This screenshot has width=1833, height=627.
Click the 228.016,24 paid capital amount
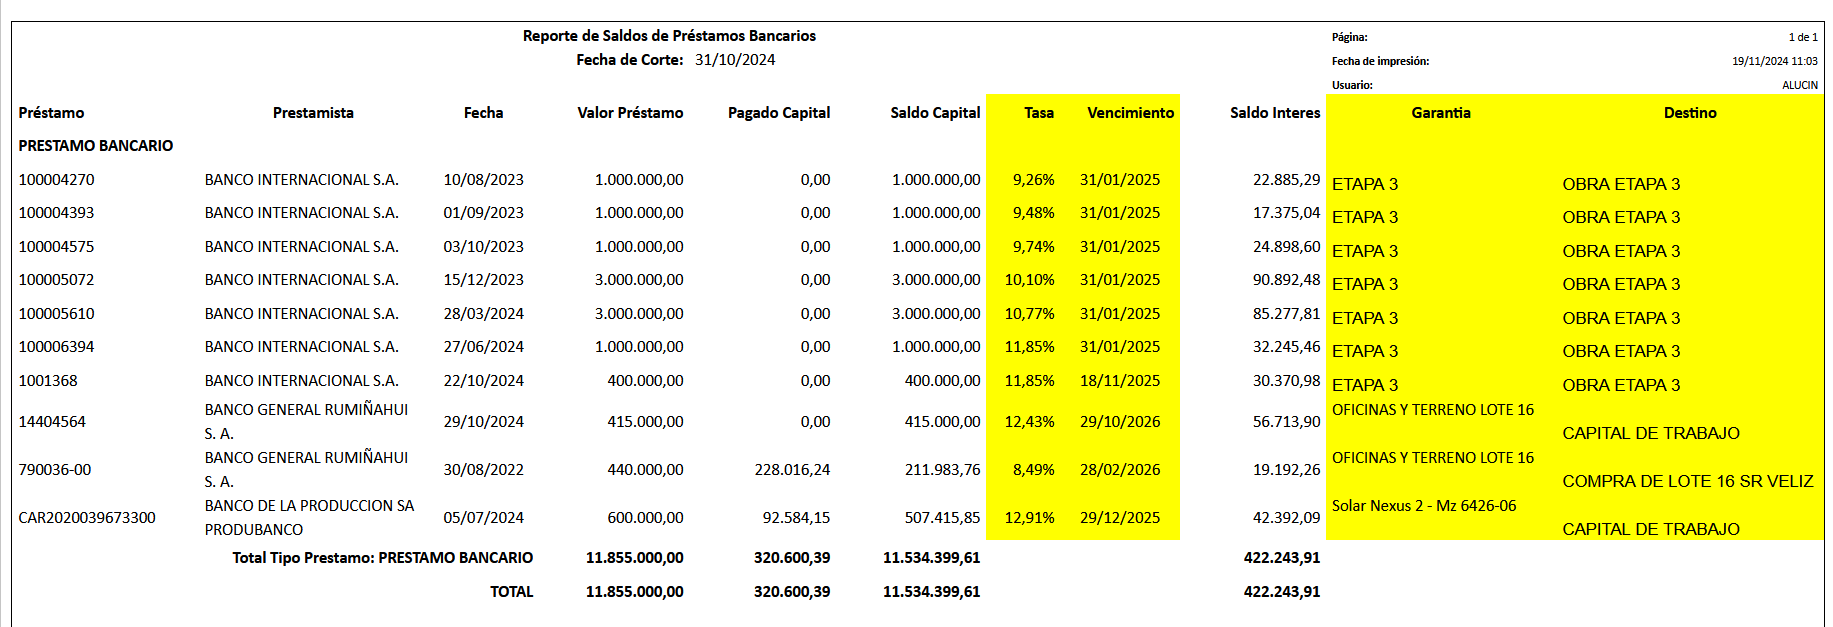[x=791, y=470]
